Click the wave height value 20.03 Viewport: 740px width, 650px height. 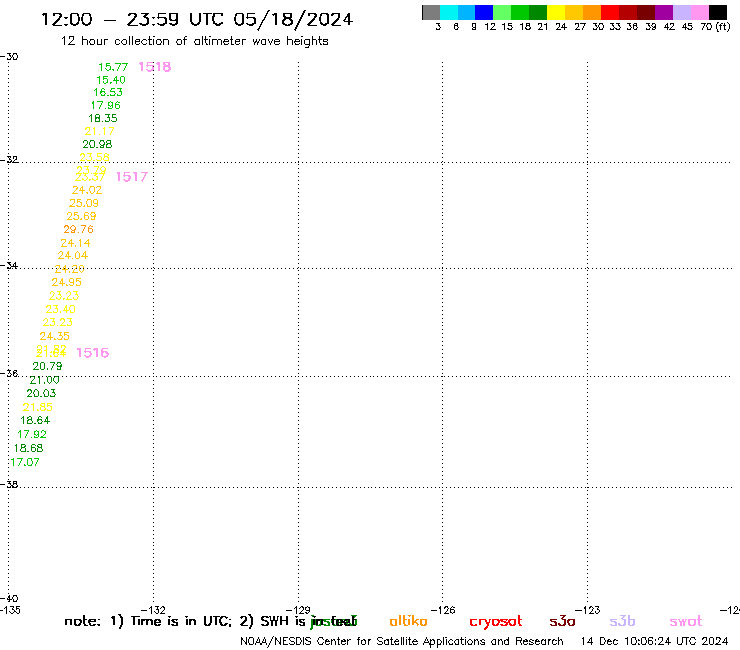click(41, 393)
